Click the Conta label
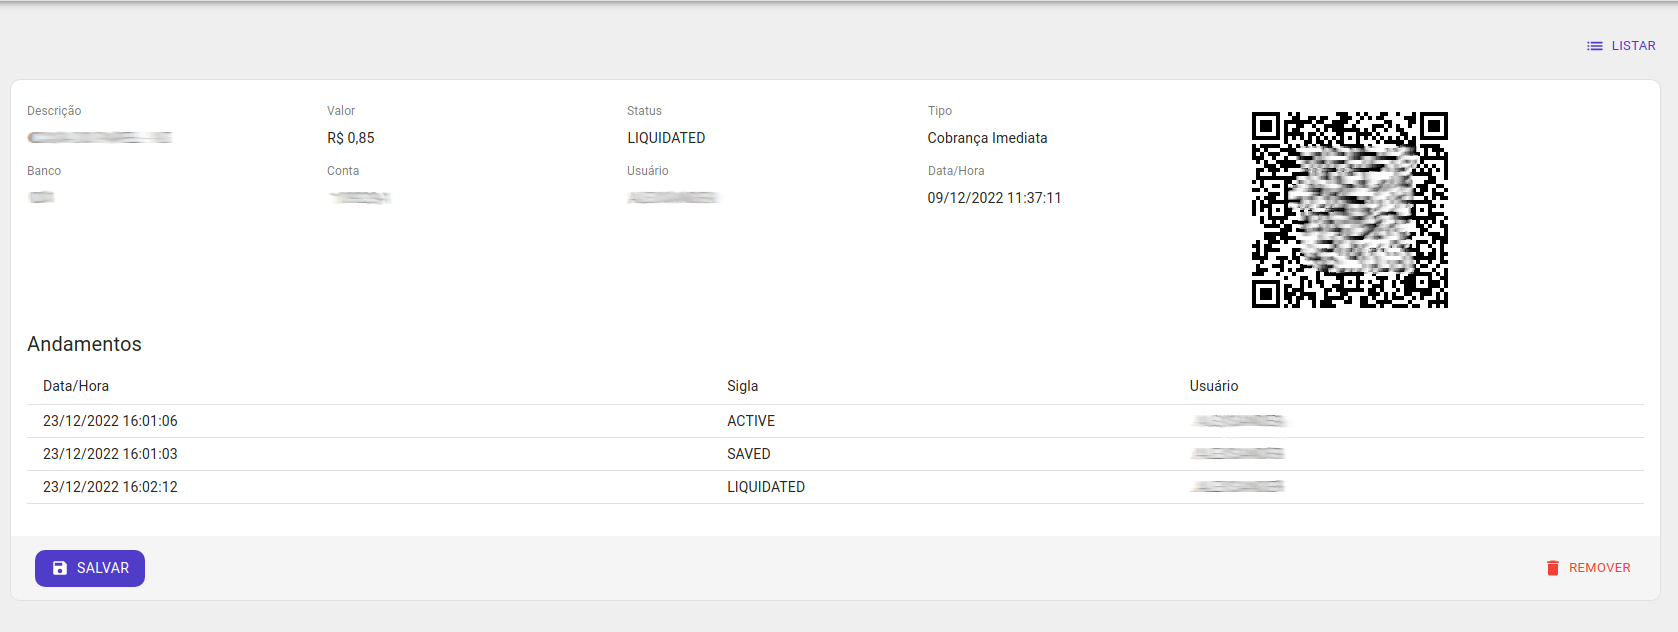The image size is (1678, 632). coord(343,171)
